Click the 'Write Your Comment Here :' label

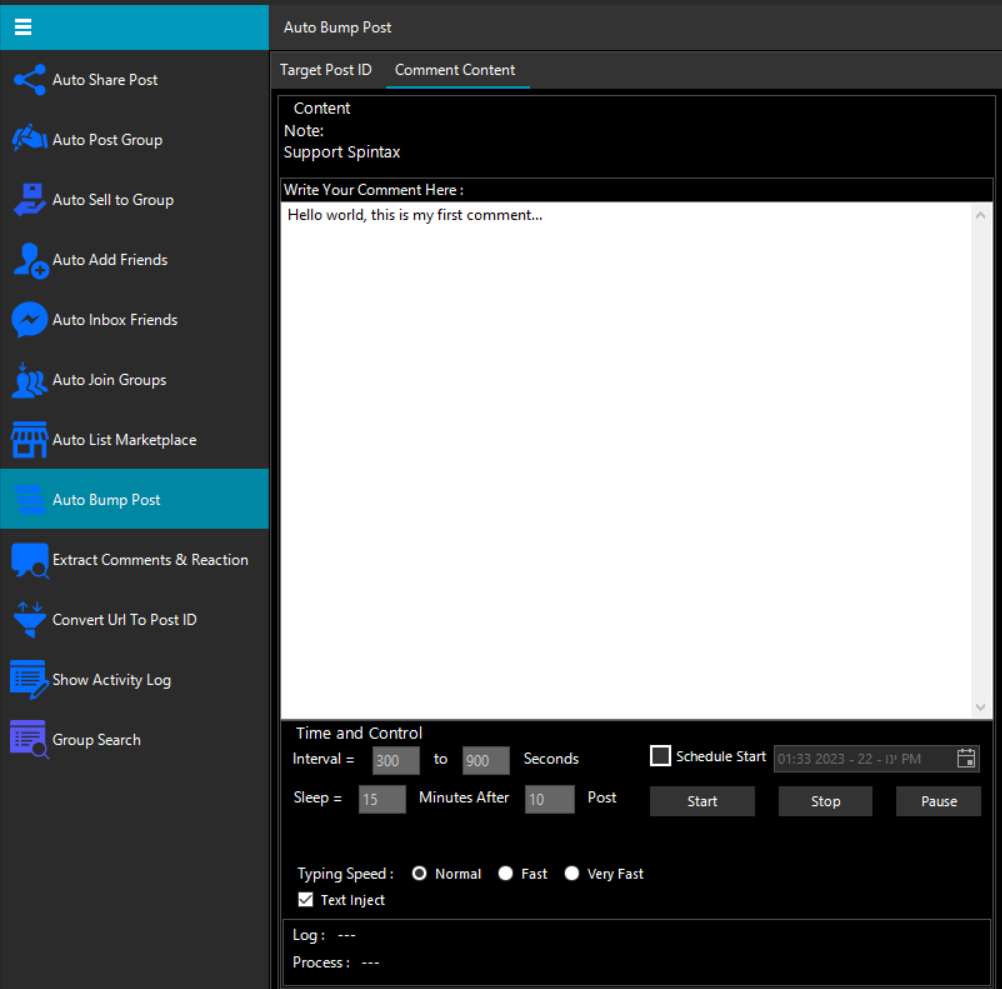click(374, 190)
